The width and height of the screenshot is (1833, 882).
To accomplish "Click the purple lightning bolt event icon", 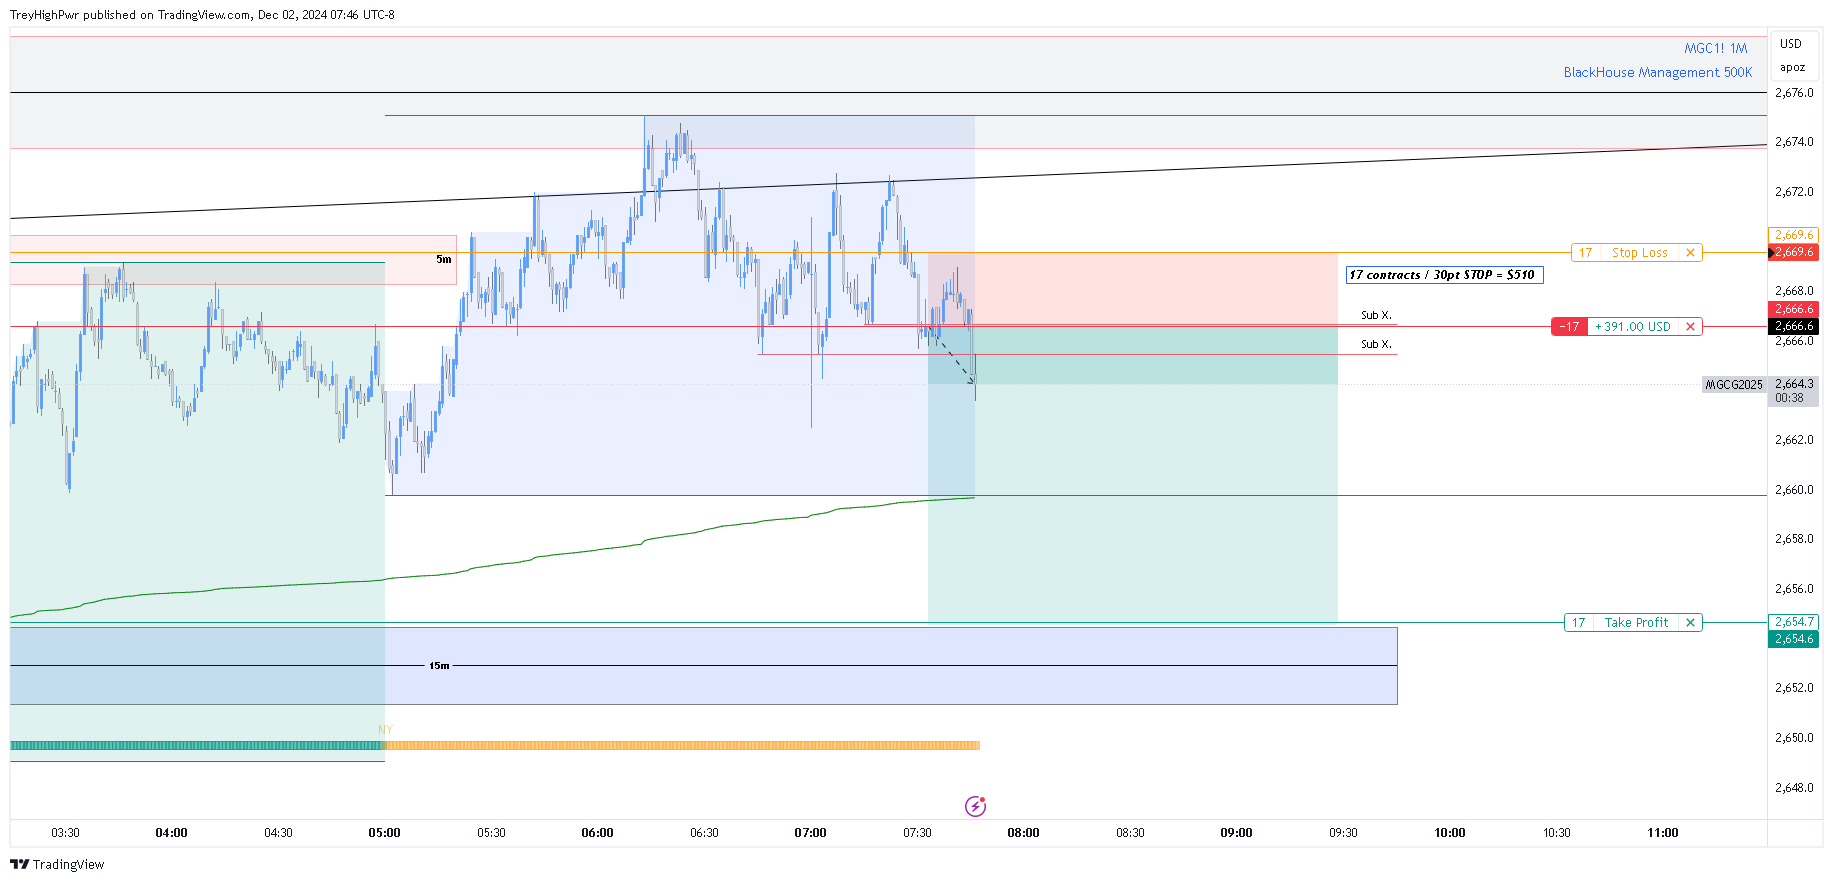I will coord(975,806).
